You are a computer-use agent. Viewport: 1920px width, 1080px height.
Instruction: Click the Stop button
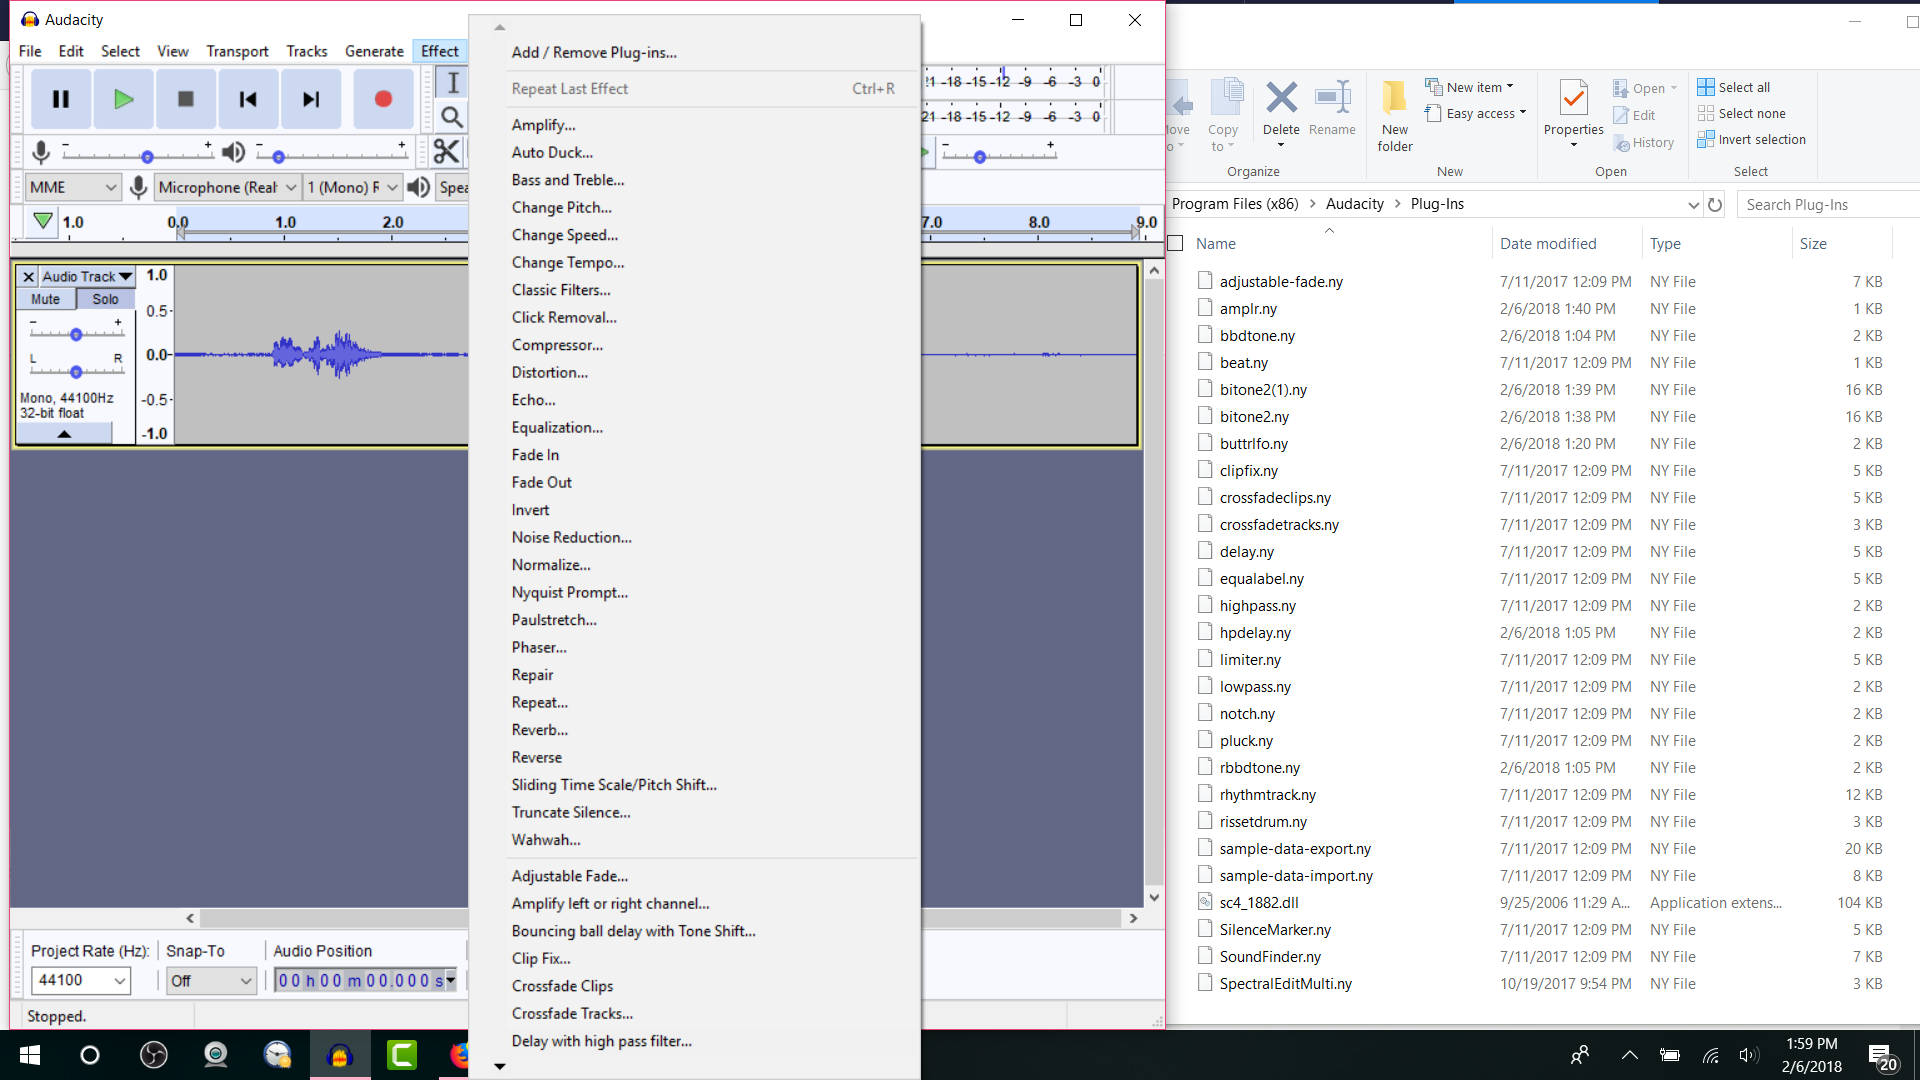pyautogui.click(x=185, y=99)
